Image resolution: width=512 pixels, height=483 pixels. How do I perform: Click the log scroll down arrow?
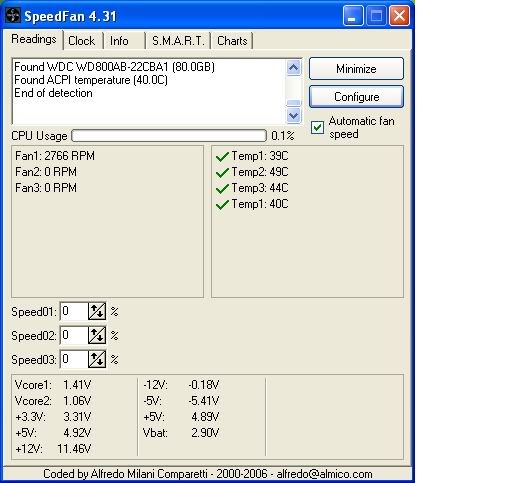click(294, 115)
